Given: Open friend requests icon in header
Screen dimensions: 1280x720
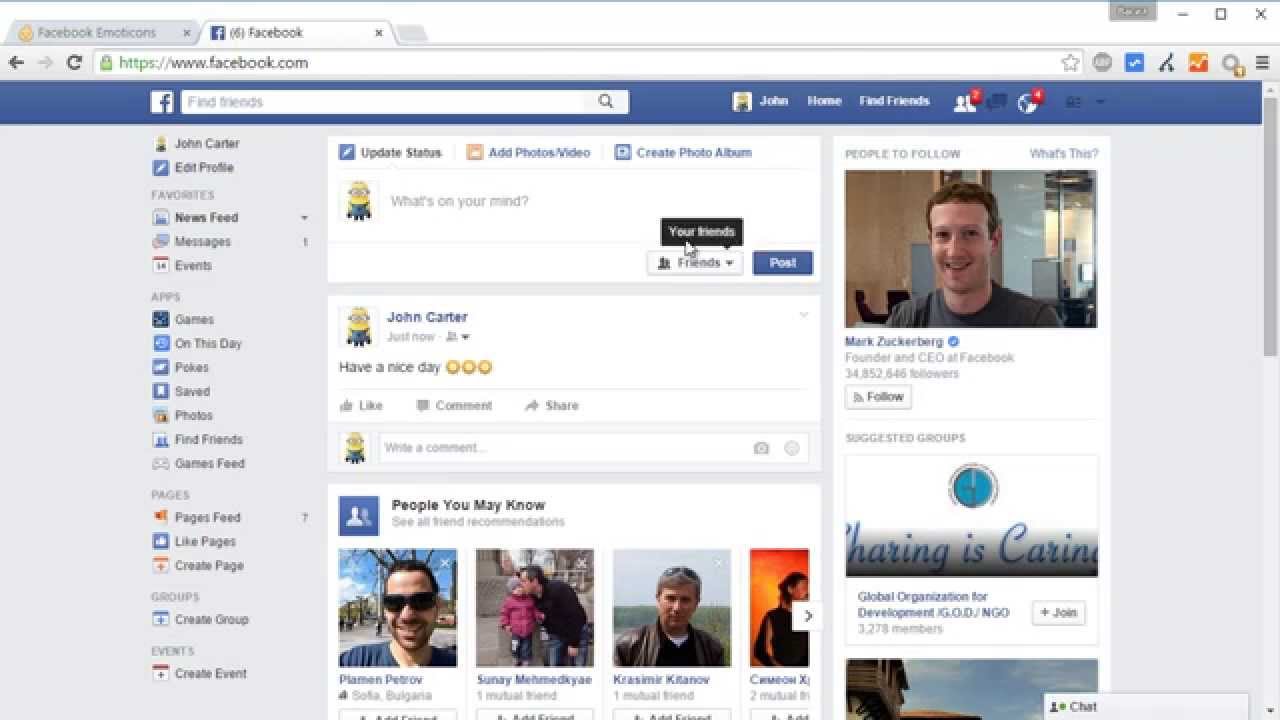Looking at the screenshot, I should (x=964, y=102).
